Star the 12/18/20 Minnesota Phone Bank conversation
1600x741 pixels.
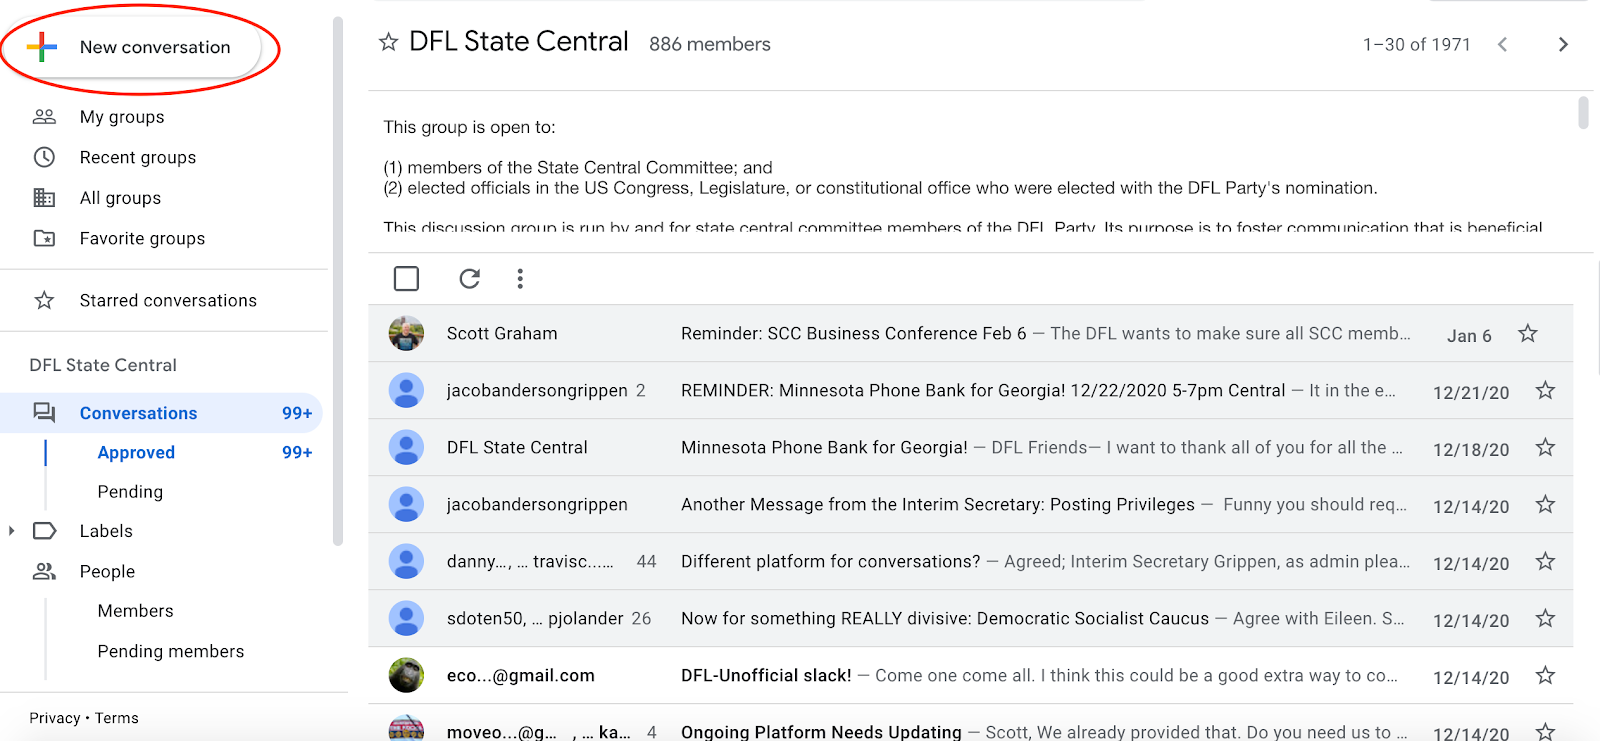(1545, 447)
